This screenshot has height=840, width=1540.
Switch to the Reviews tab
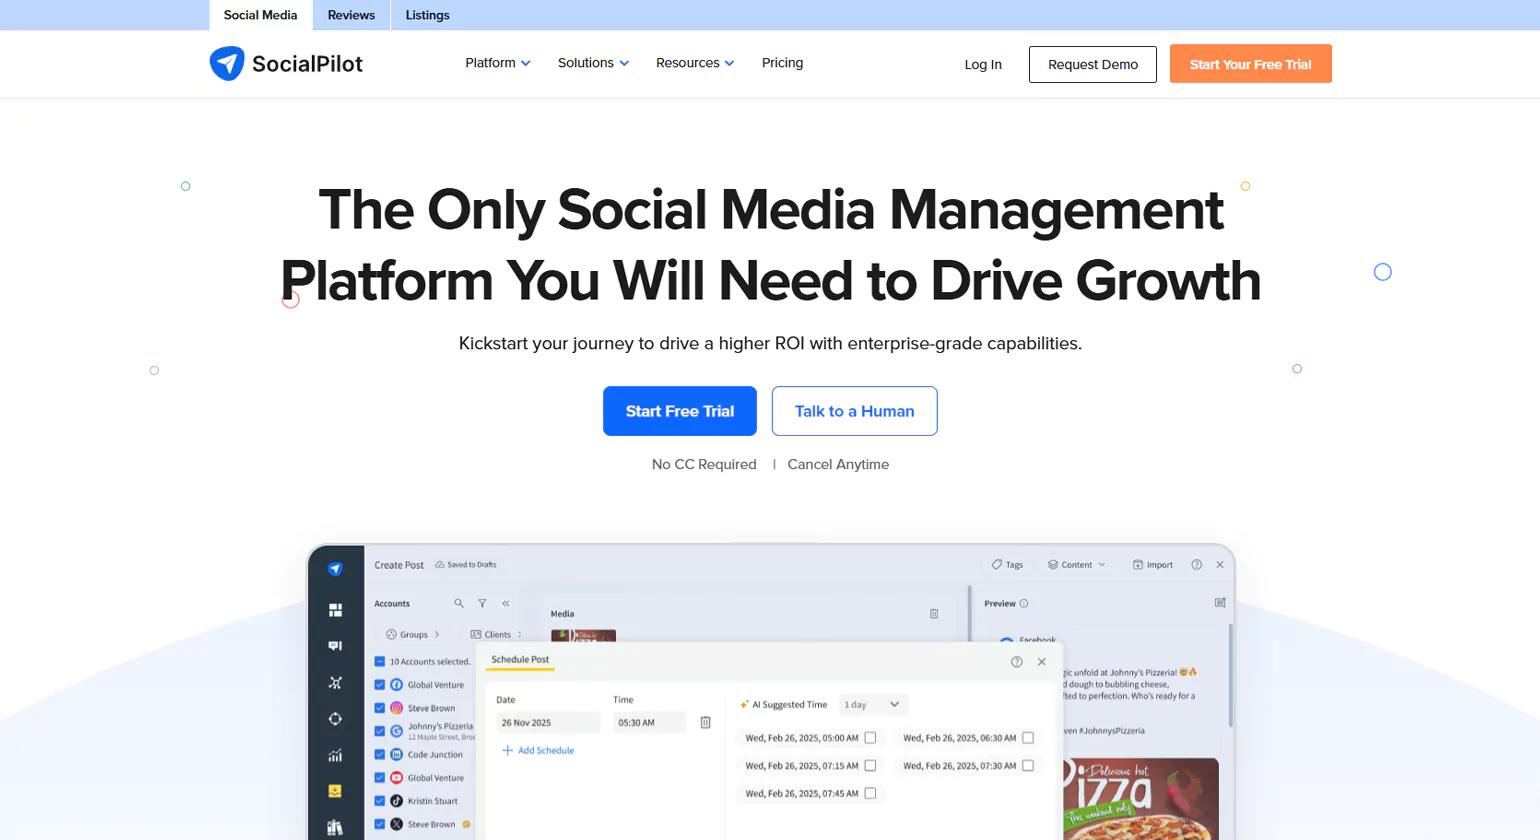pyautogui.click(x=350, y=15)
